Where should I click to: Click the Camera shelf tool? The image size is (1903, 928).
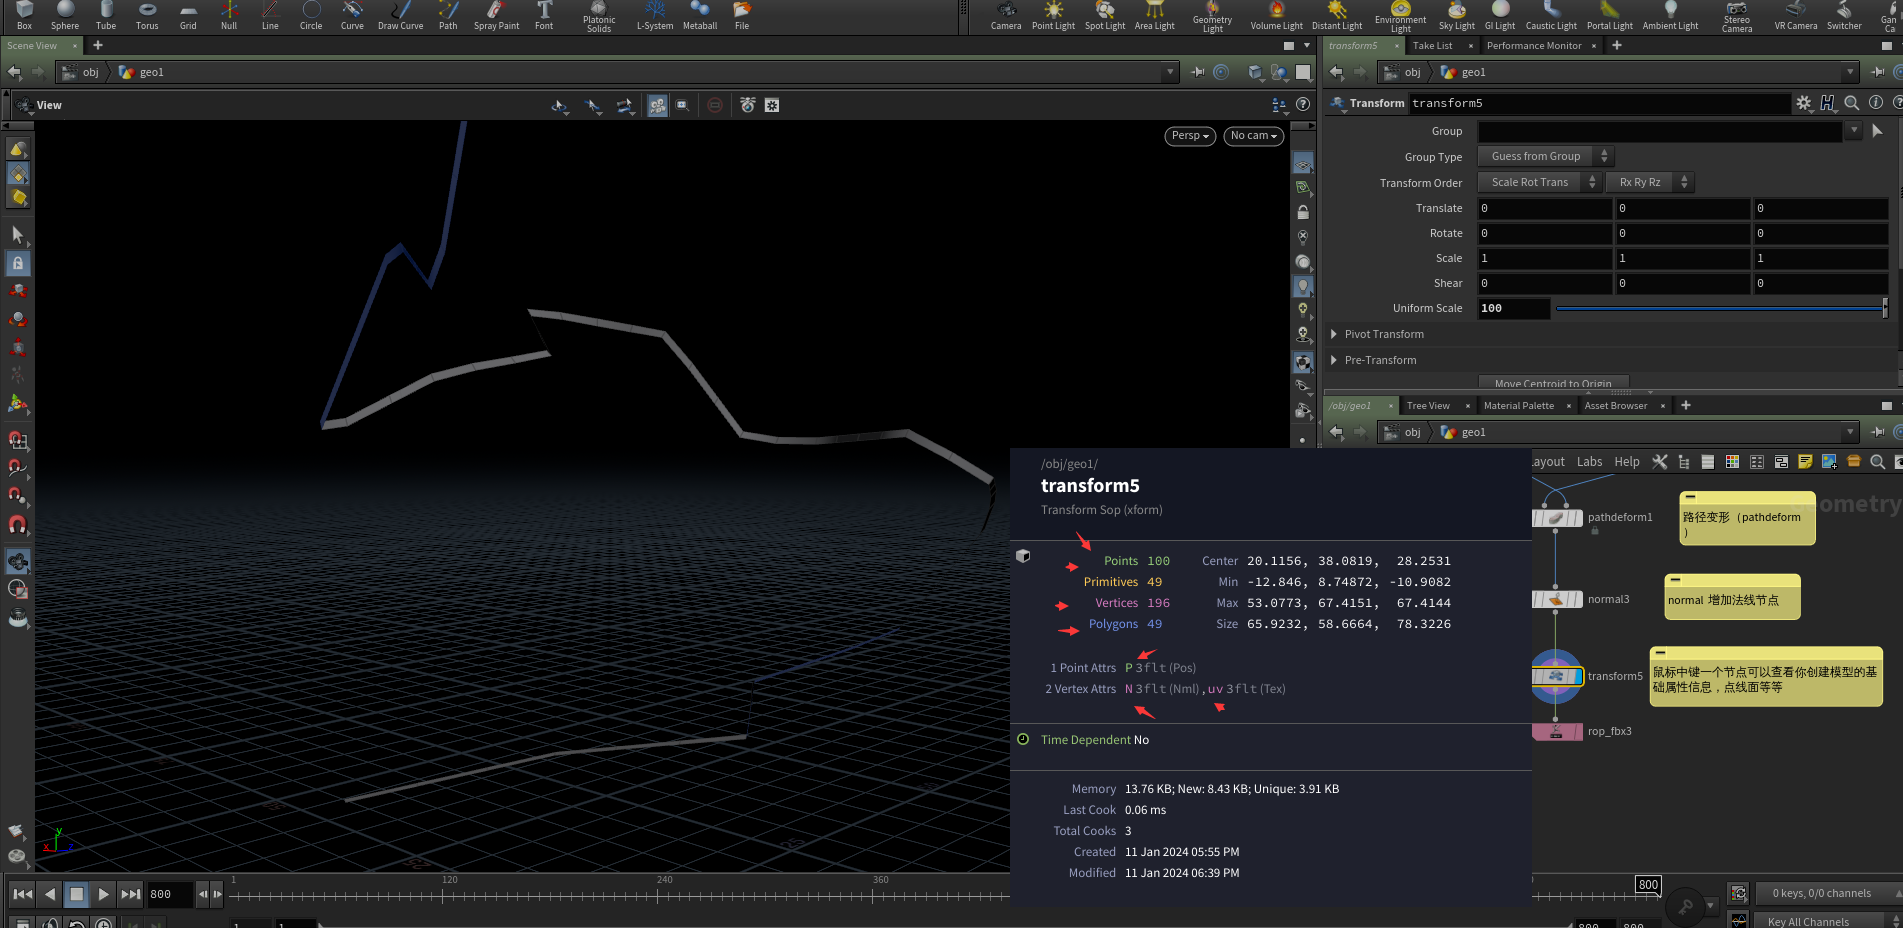[x=1006, y=15]
